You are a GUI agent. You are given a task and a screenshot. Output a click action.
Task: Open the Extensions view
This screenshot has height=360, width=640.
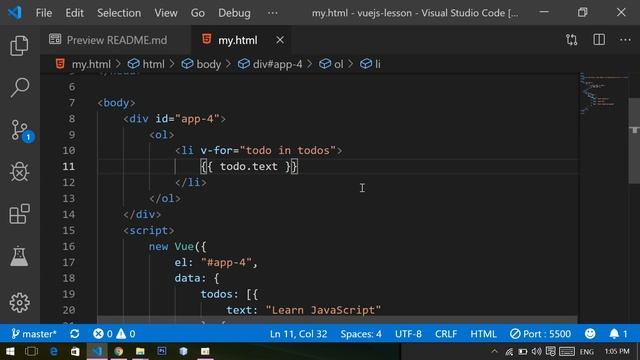point(19,214)
